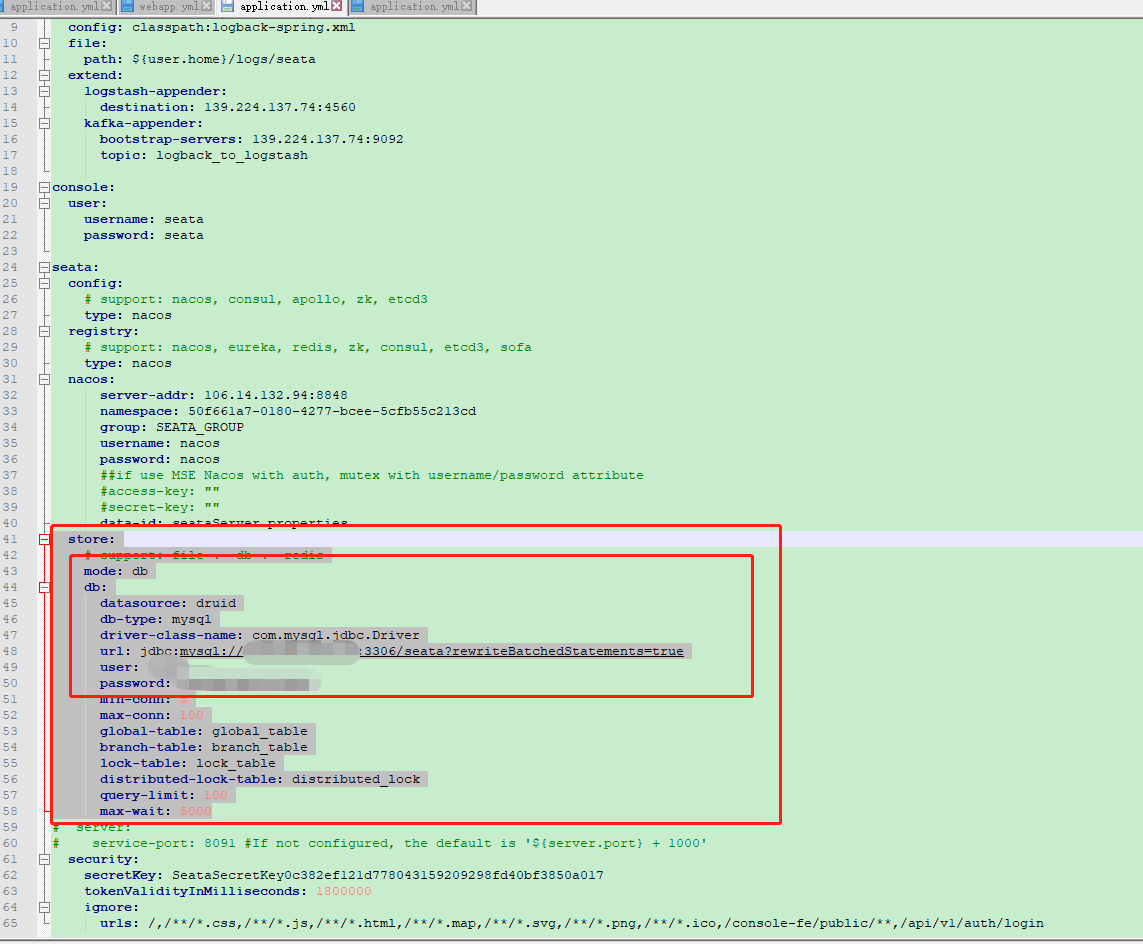Close the active application.yml tab

point(337,6)
